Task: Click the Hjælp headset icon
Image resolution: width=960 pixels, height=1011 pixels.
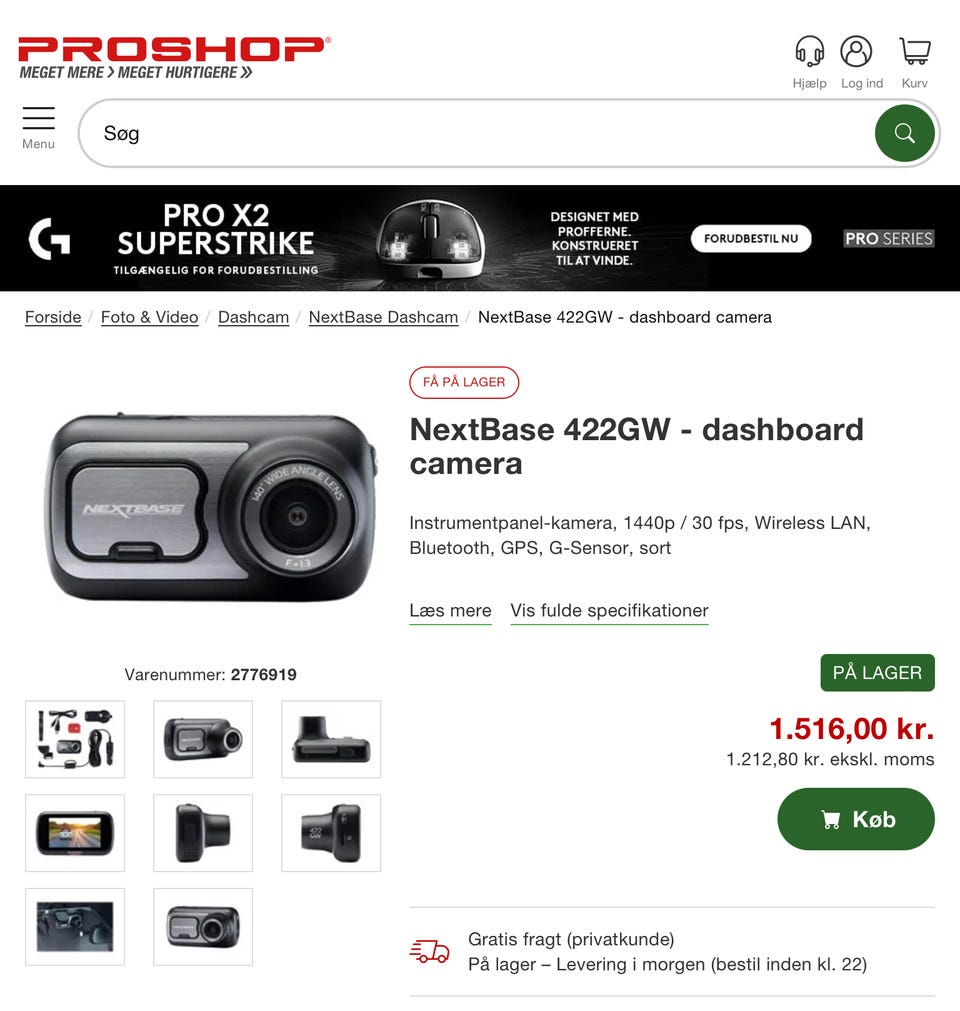Action: [809, 51]
